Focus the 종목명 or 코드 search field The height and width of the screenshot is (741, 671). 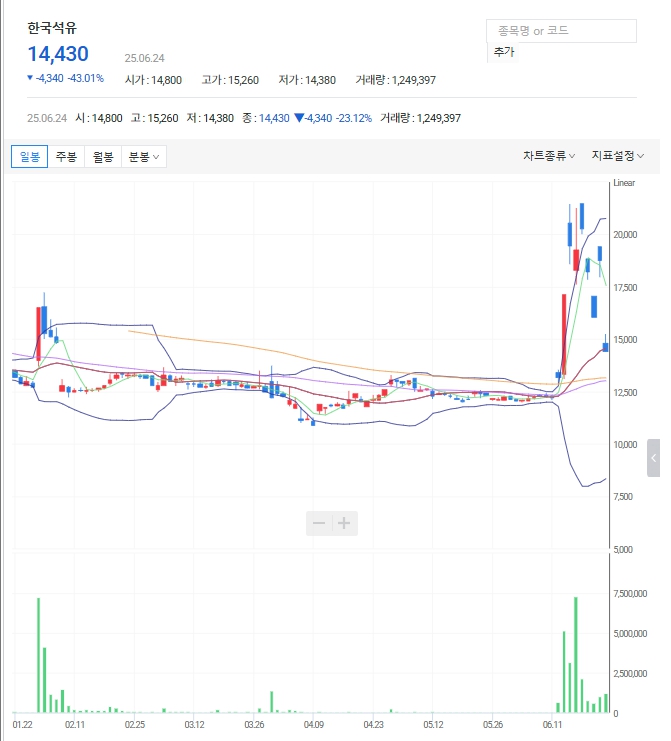[x=561, y=31]
